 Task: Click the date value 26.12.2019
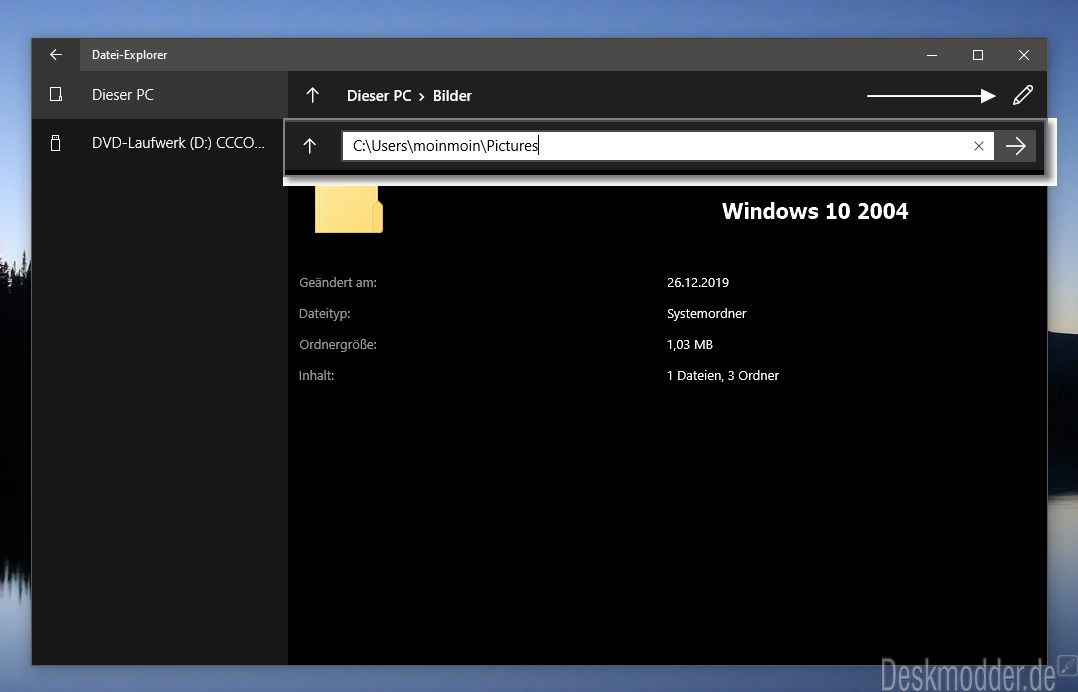pyautogui.click(x=698, y=282)
